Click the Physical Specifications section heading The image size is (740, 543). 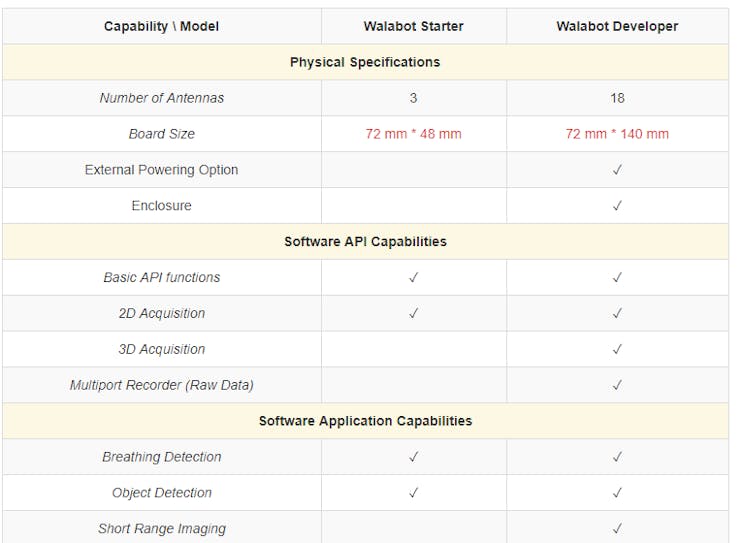[365, 62]
